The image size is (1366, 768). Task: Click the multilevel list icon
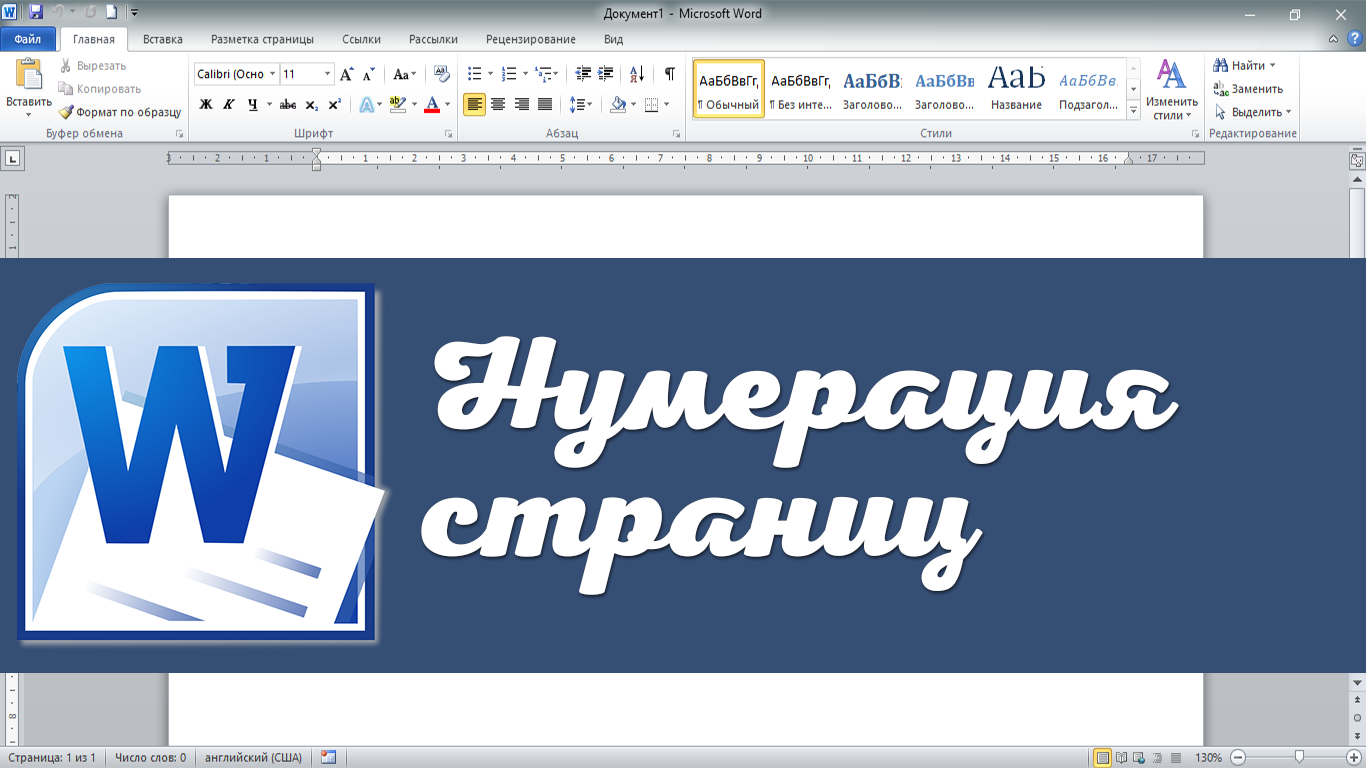(543, 74)
